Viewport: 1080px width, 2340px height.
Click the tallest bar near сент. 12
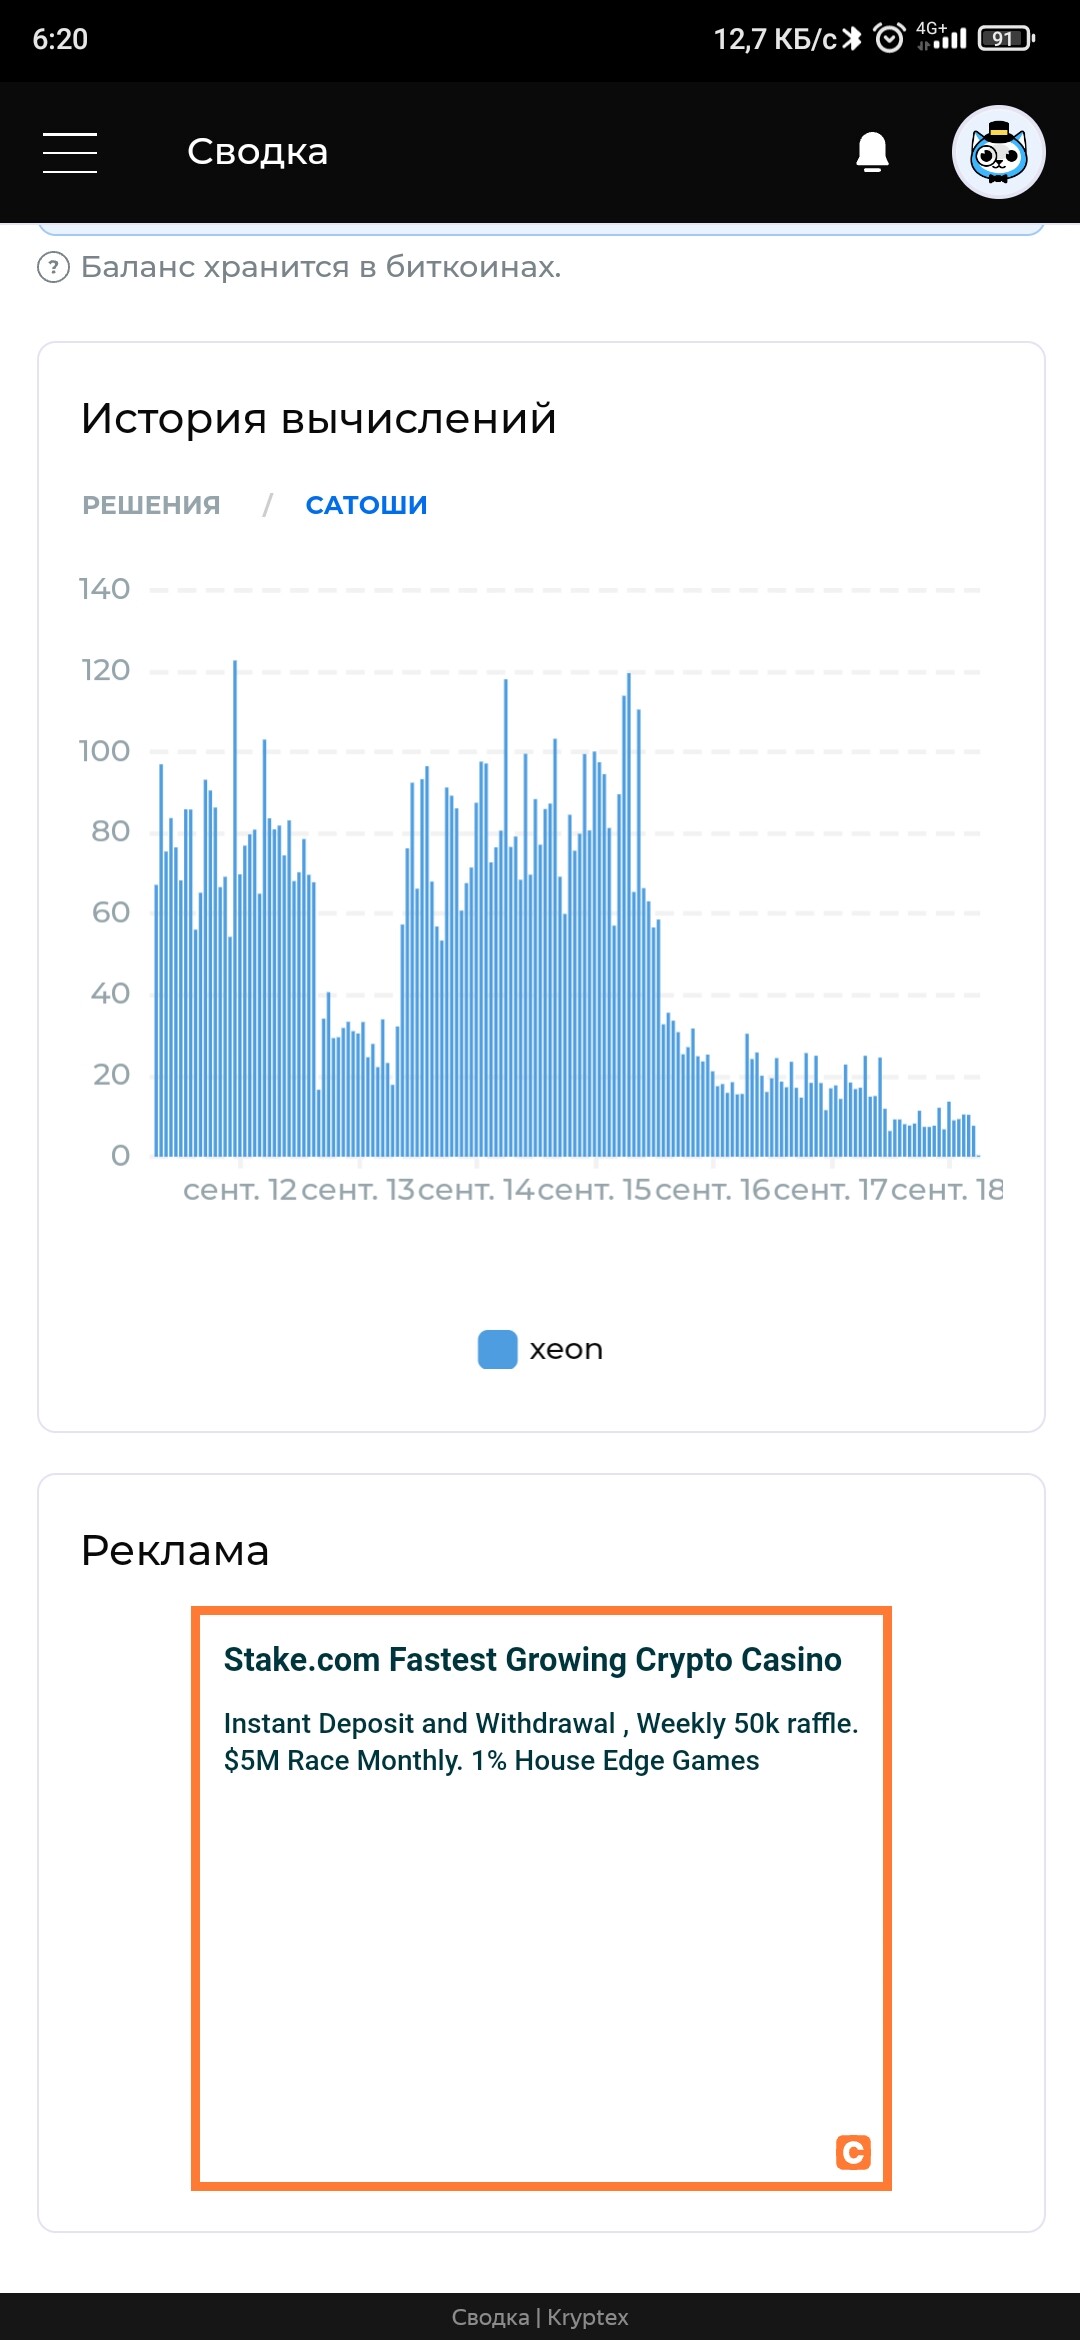pos(235,900)
